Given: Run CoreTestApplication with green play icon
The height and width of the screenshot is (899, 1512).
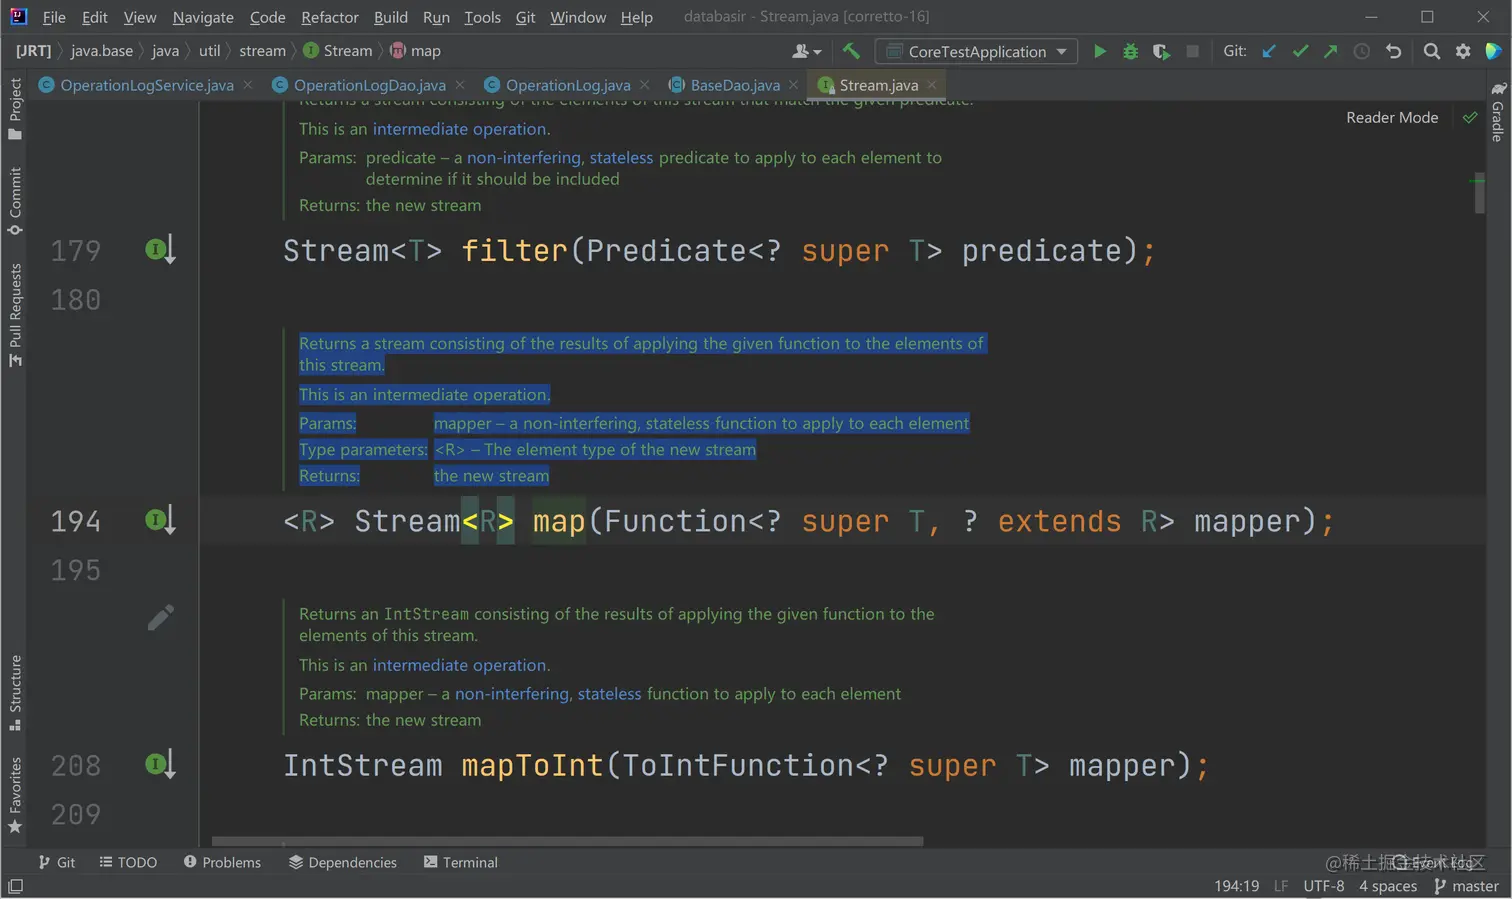Looking at the screenshot, I should click(x=1099, y=51).
